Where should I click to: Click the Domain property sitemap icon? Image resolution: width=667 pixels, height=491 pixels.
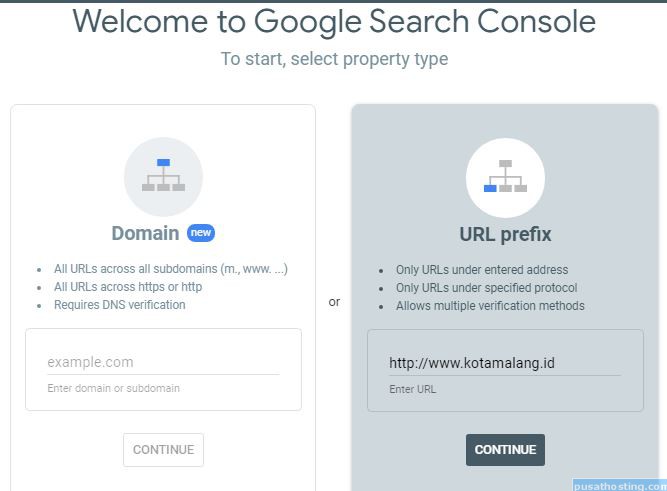[x=163, y=177]
